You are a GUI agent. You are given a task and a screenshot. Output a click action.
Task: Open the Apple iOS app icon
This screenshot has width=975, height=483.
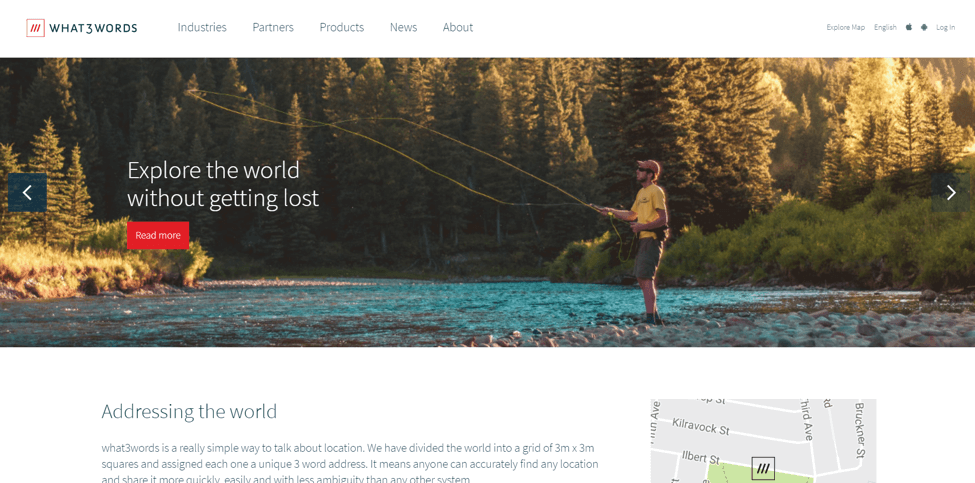[x=908, y=27]
